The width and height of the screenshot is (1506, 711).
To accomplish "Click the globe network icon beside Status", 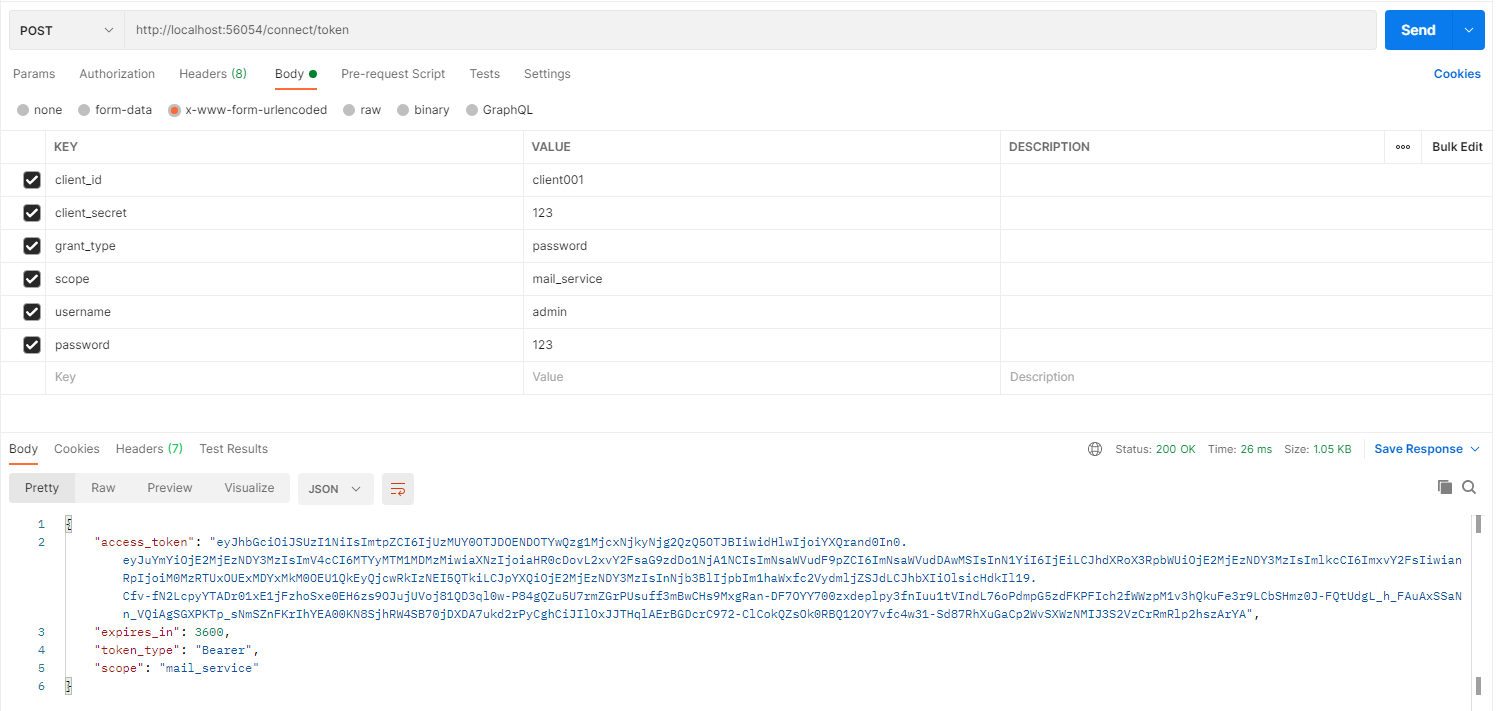I will click(1095, 449).
